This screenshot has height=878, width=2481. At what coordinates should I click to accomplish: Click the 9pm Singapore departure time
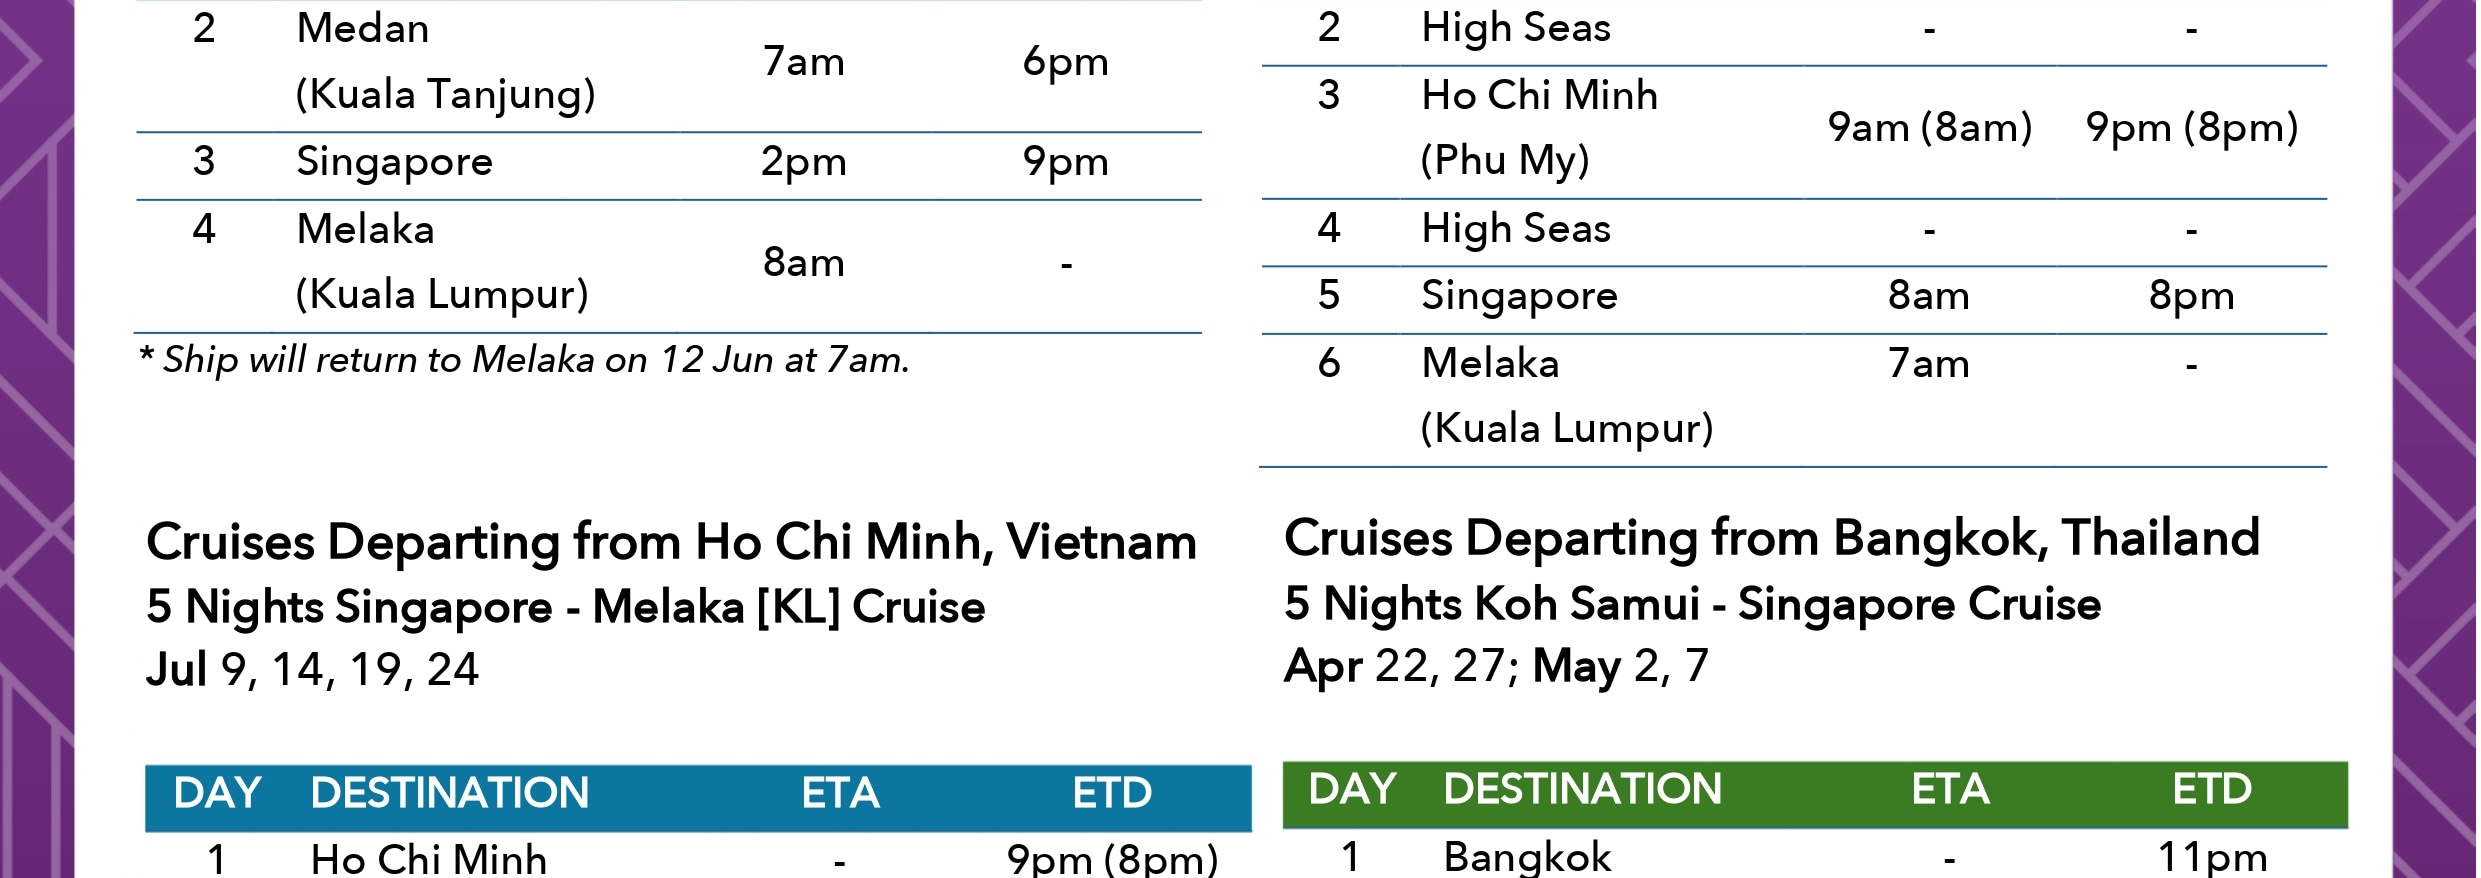[x=1065, y=162]
